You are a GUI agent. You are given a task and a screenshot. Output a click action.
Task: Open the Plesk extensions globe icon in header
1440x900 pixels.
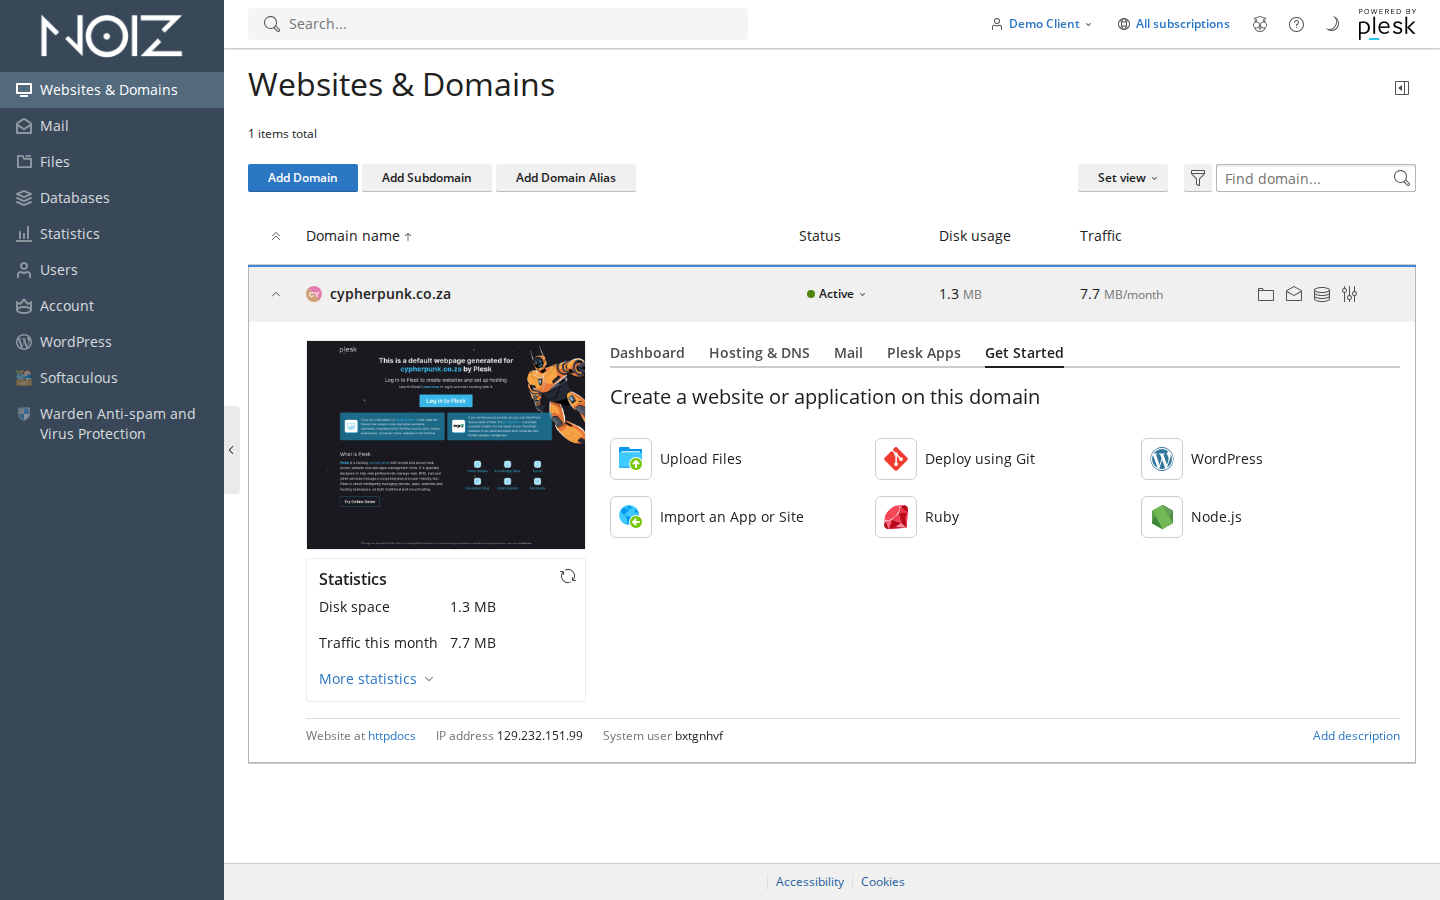tap(1260, 24)
